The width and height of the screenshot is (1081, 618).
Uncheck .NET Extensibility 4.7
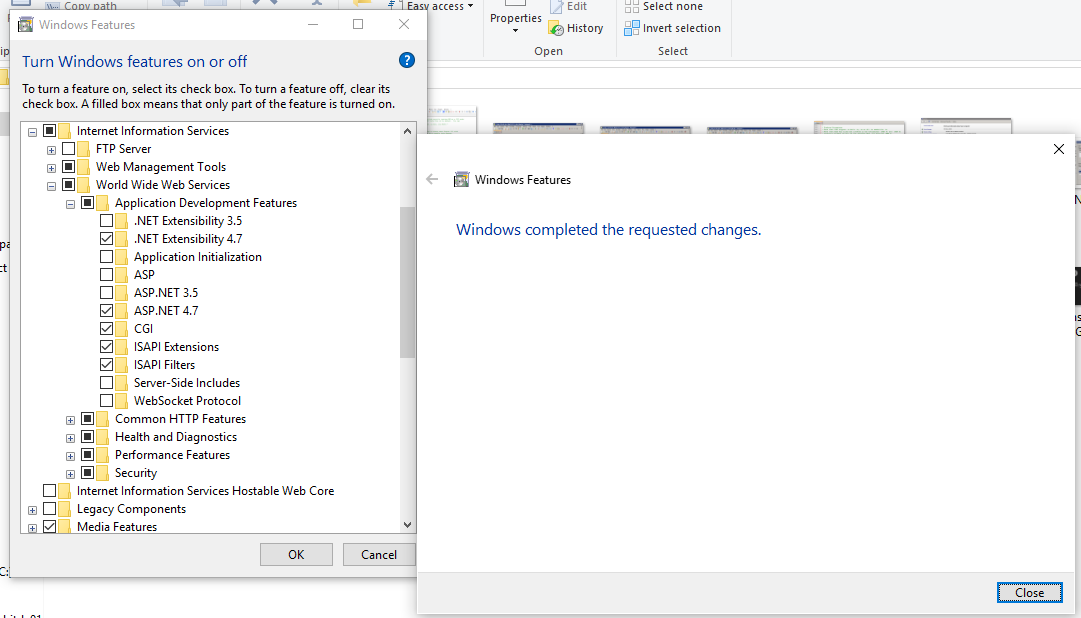(106, 239)
